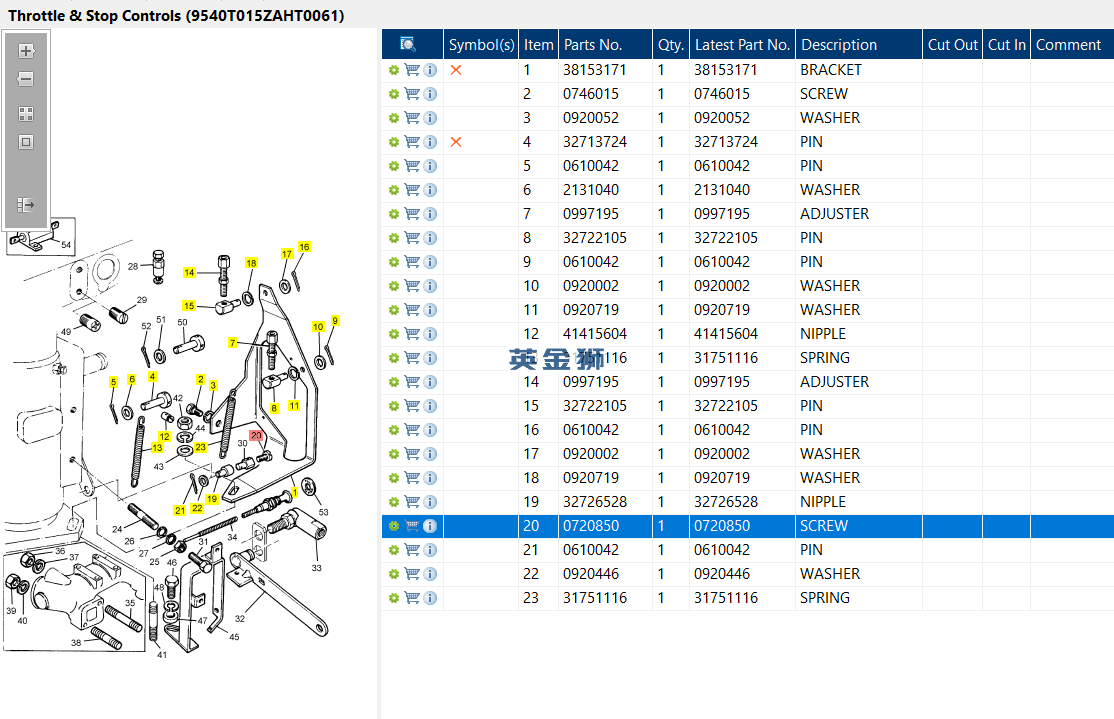Click part number 0746015 in Parts No. column

coord(591,94)
